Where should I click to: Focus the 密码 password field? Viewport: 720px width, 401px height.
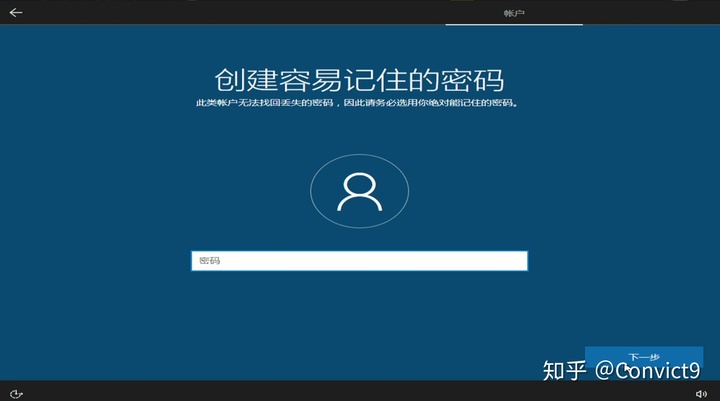click(x=360, y=261)
